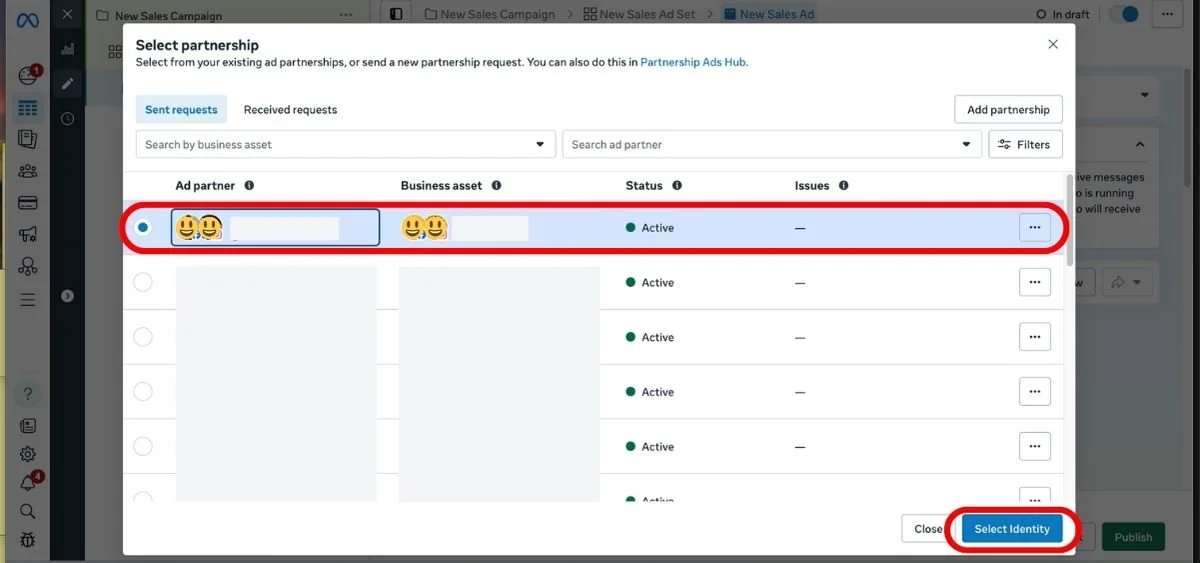The height and width of the screenshot is (563, 1200).
Task: Click the Close button in dialog footer
Action: pyautogui.click(x=927, y=529)
